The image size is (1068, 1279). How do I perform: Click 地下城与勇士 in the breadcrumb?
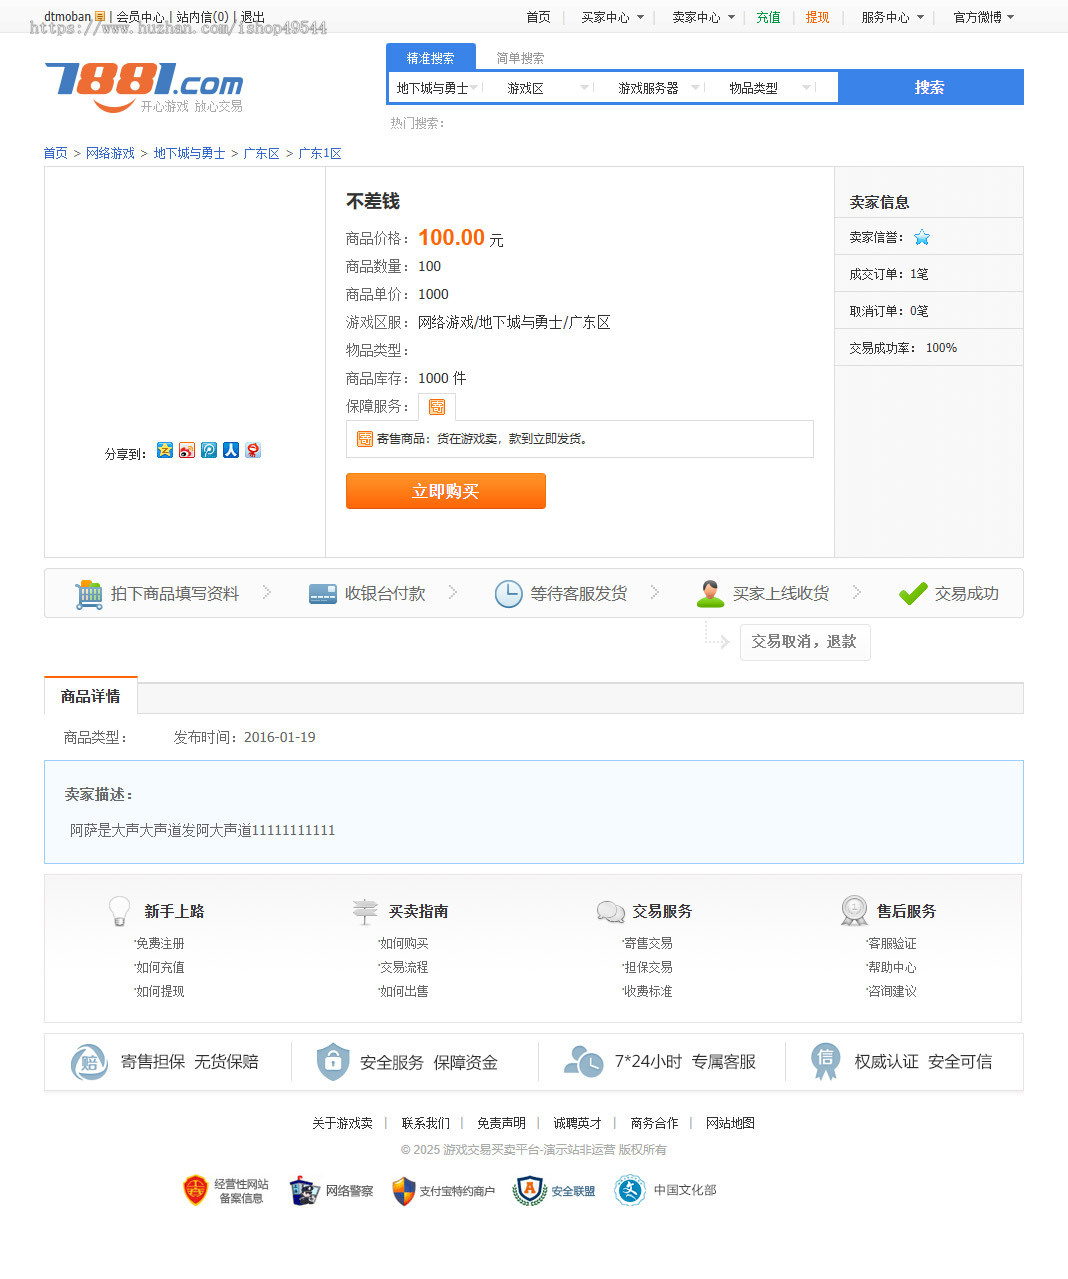[x=189, y=153]
